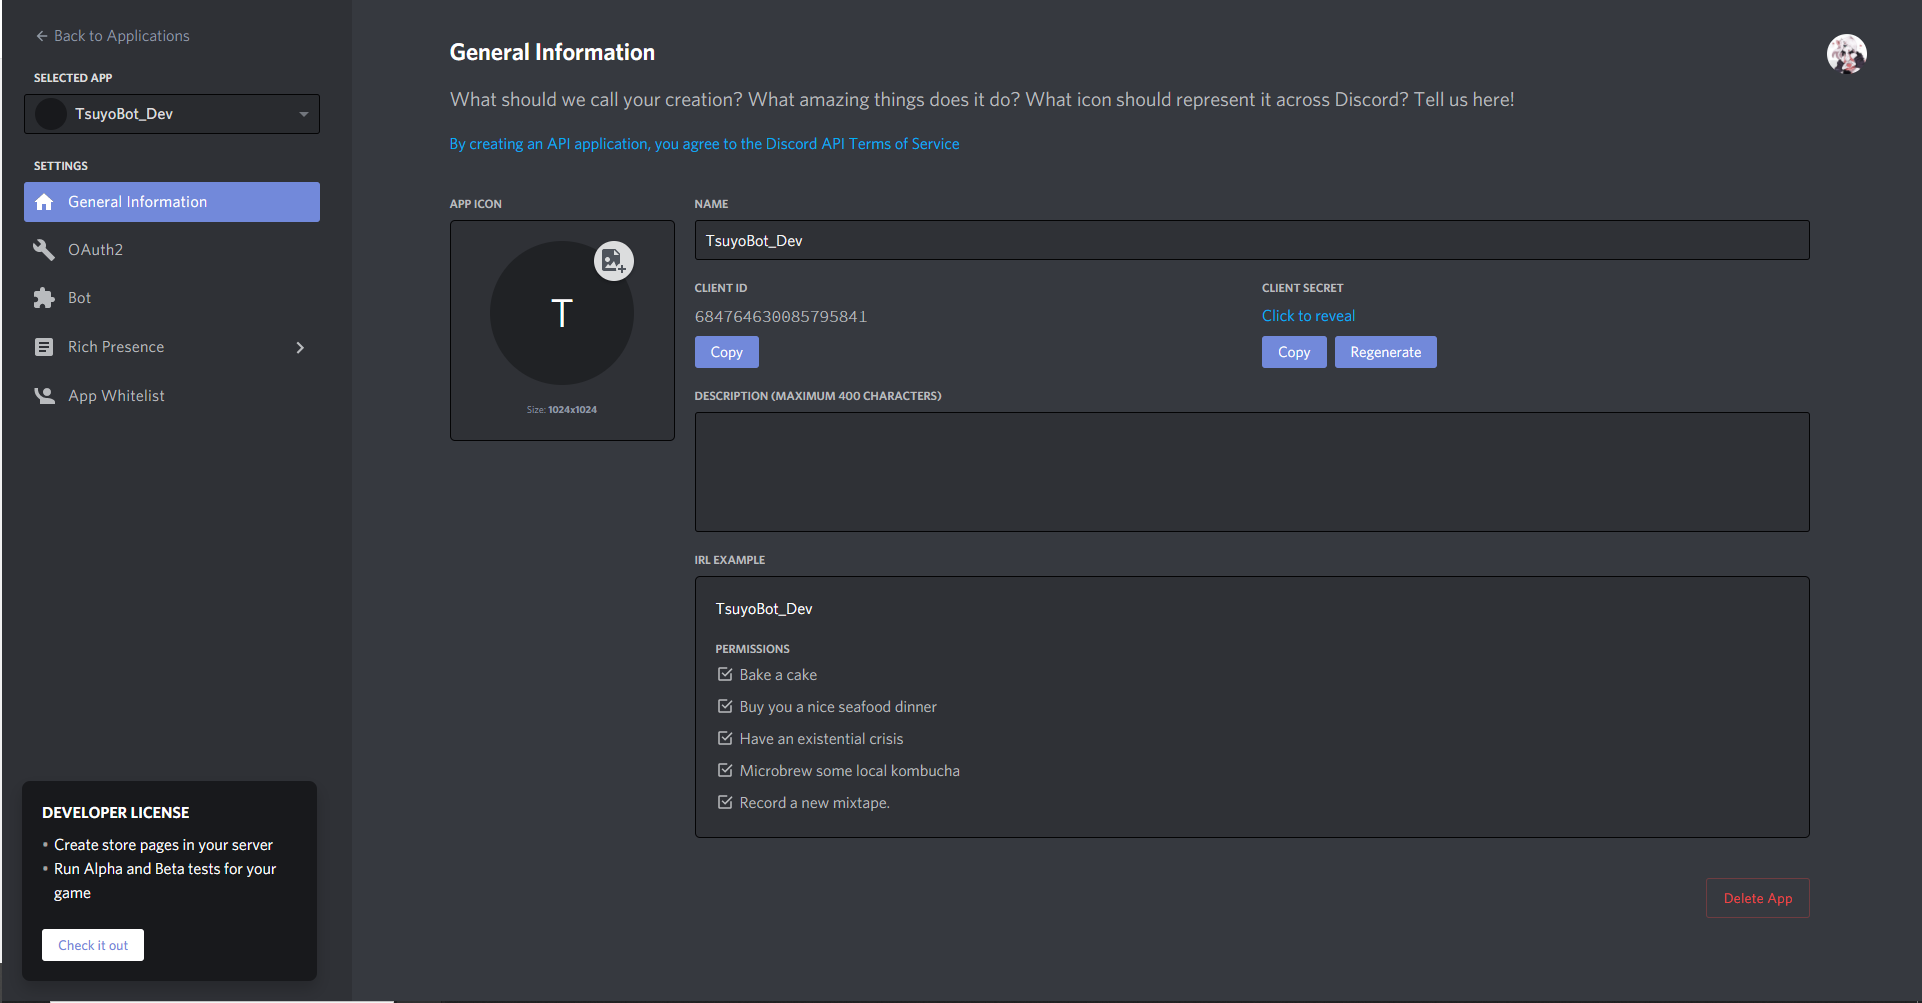Open the Discord API Terms of Service link
This screenshot has height=1003, width=1922.
pos(704,144)
